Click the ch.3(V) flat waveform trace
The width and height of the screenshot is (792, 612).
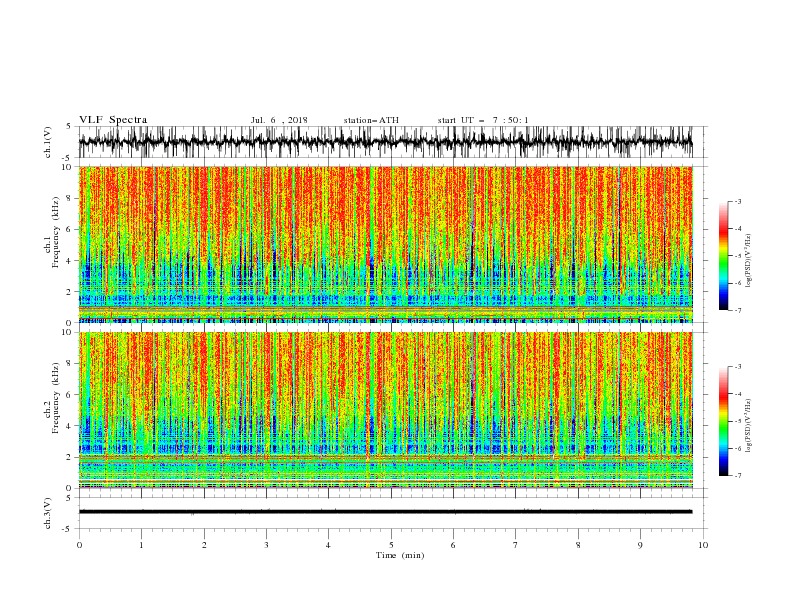[x=385, y=512]
